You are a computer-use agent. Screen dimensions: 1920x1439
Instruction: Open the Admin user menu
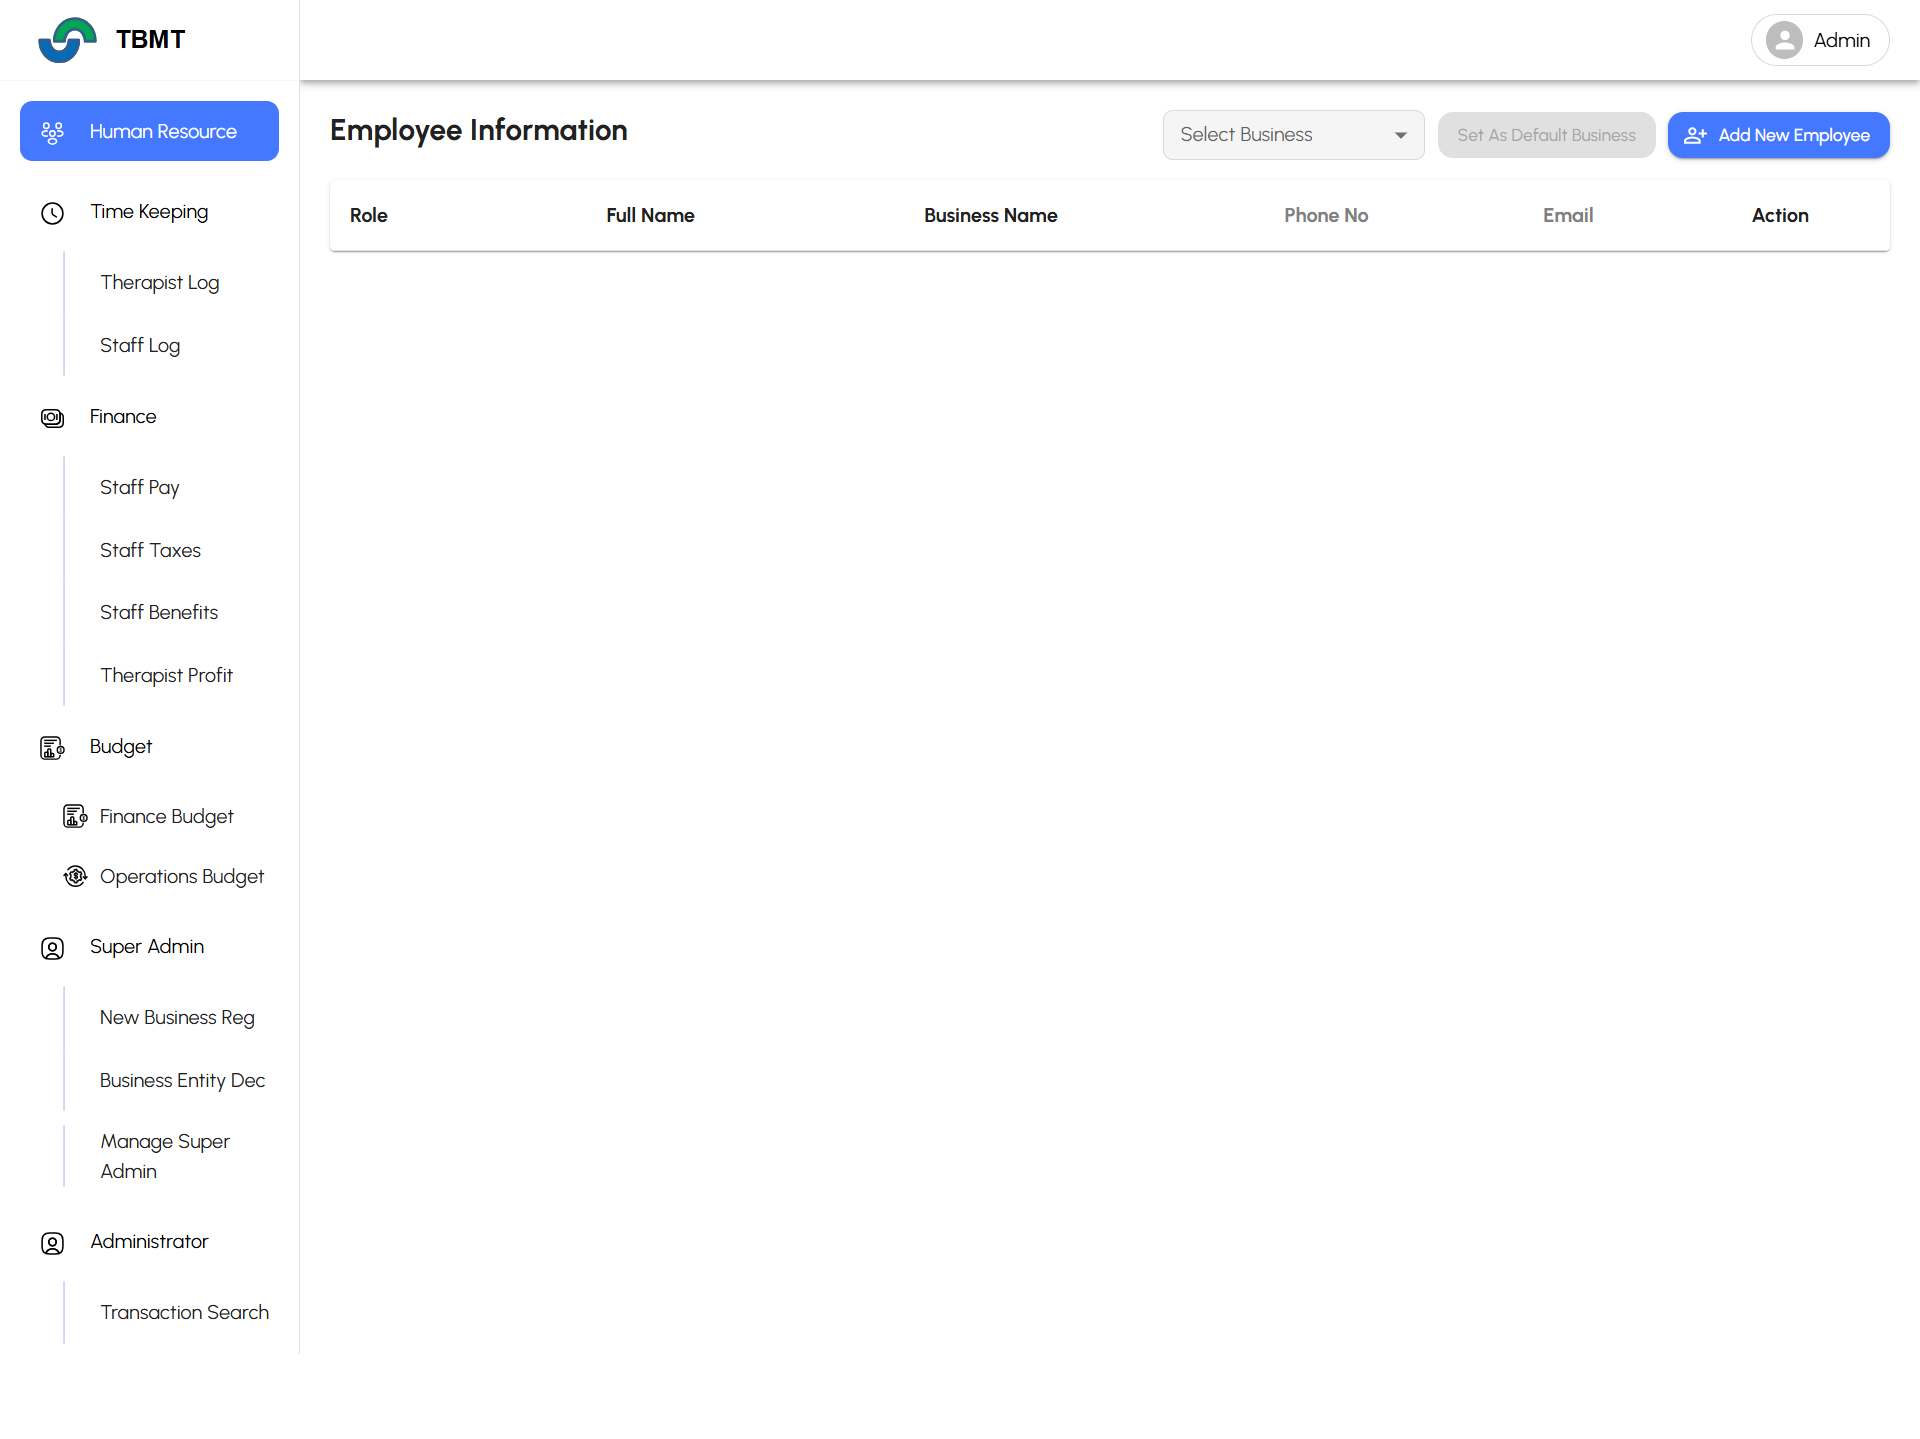tap(1819, 40)
